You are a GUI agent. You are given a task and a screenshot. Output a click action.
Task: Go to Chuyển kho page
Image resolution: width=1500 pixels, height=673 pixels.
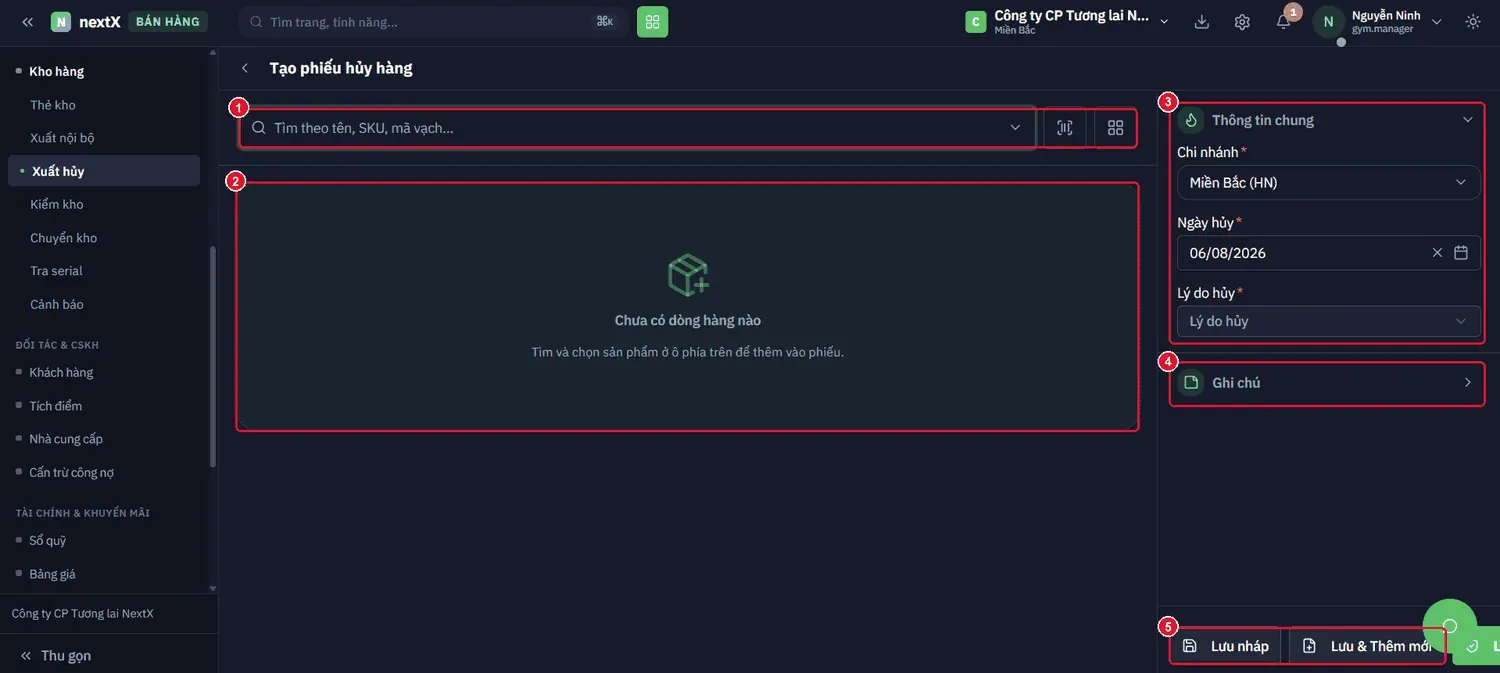[x=63, y=238]
